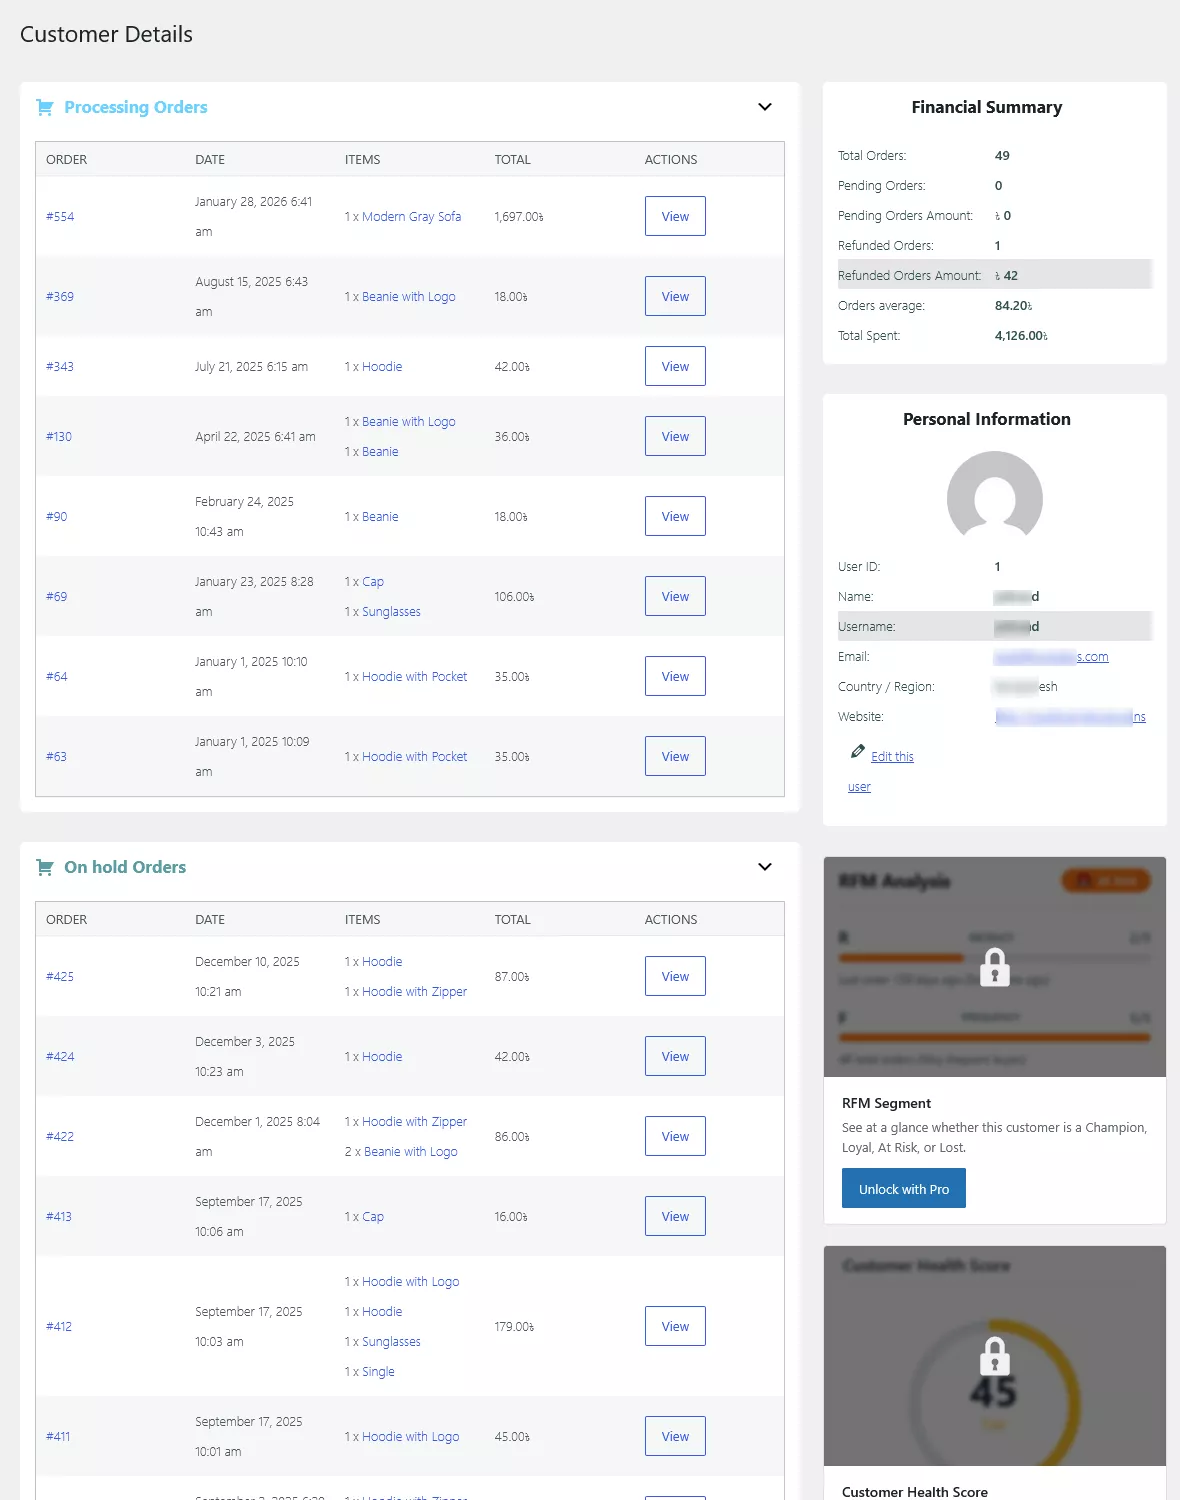Open order number #63 link
The height and width of the screenshot is (1500, 1180).
(x=56, y=757)
